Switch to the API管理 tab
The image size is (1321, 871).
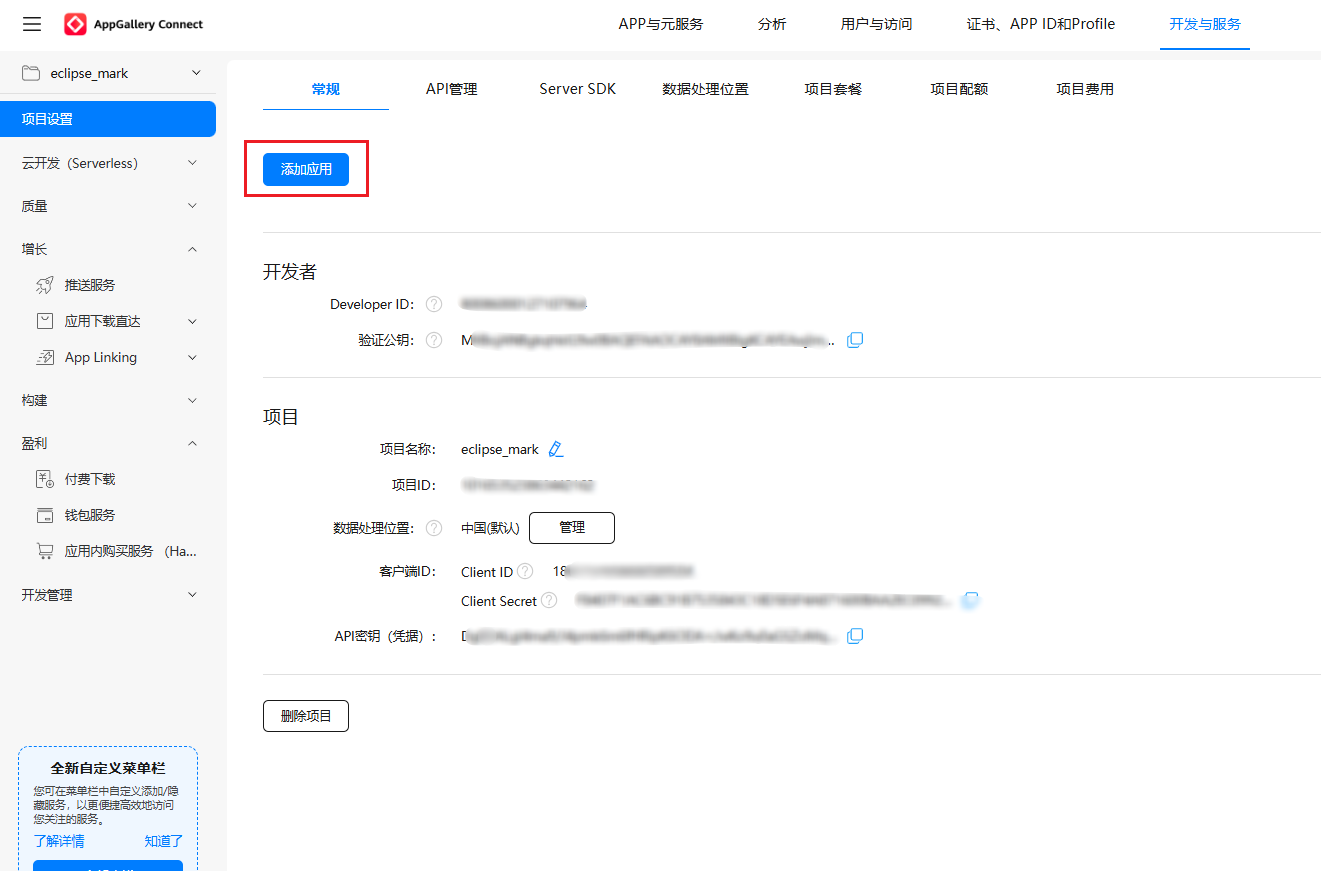452,89
